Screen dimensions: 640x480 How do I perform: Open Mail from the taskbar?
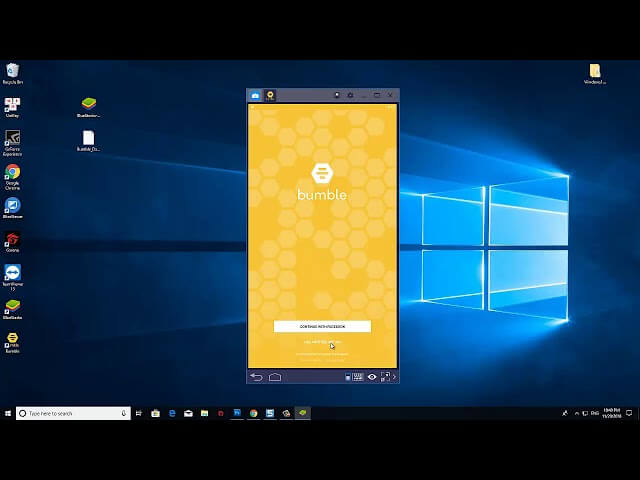coord(188,413)
